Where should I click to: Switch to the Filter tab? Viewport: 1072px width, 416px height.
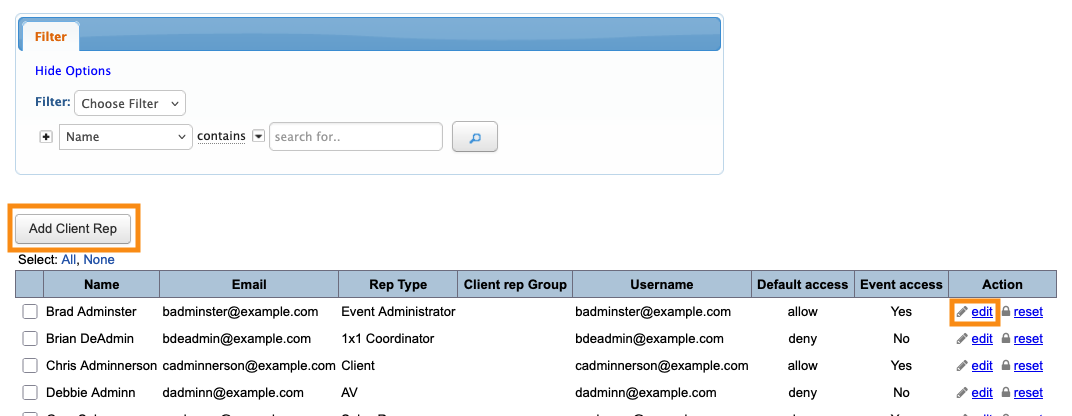pyautogui.click(x=51, y=37)
